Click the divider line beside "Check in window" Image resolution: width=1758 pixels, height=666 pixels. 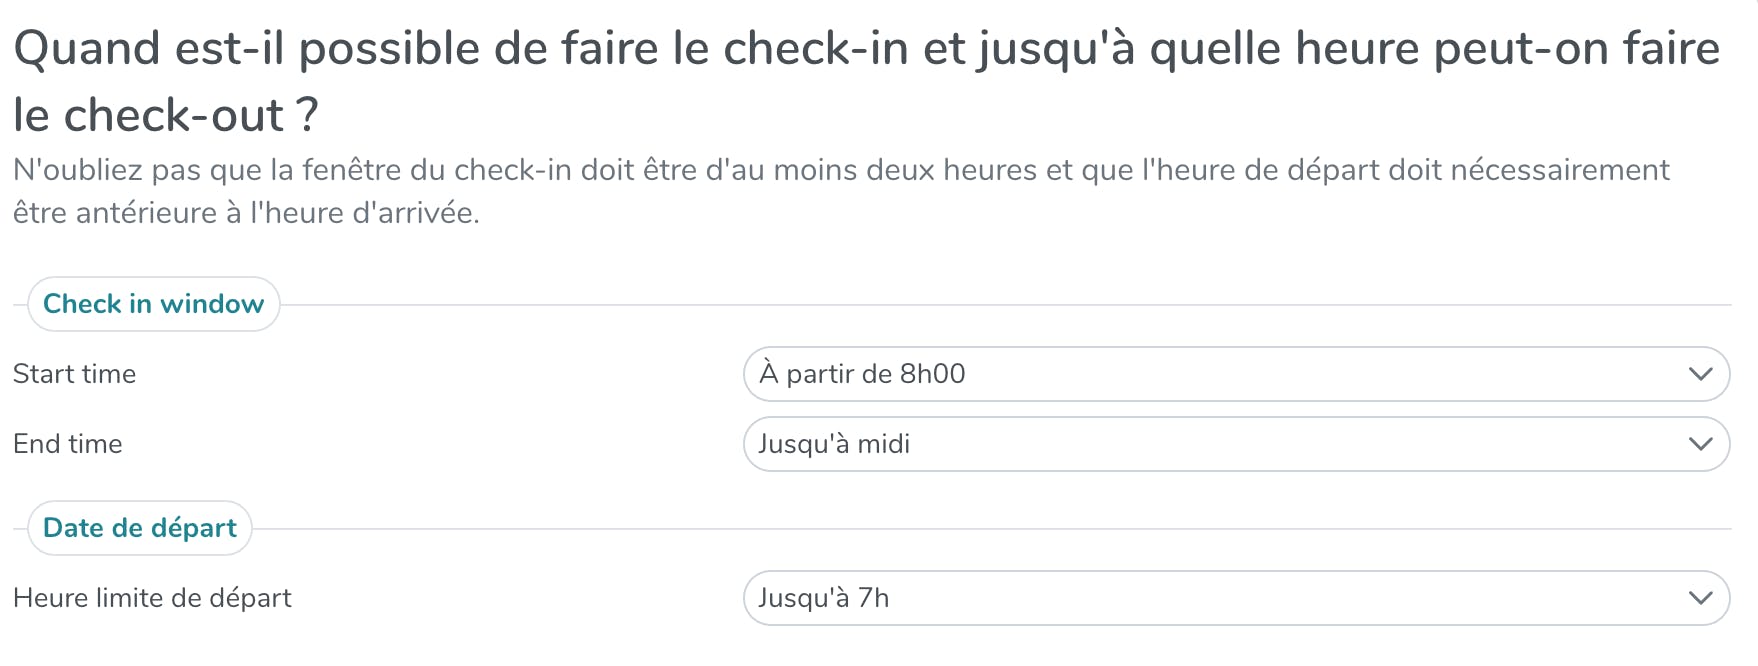pyautogui.click(x=1000, y=305)
